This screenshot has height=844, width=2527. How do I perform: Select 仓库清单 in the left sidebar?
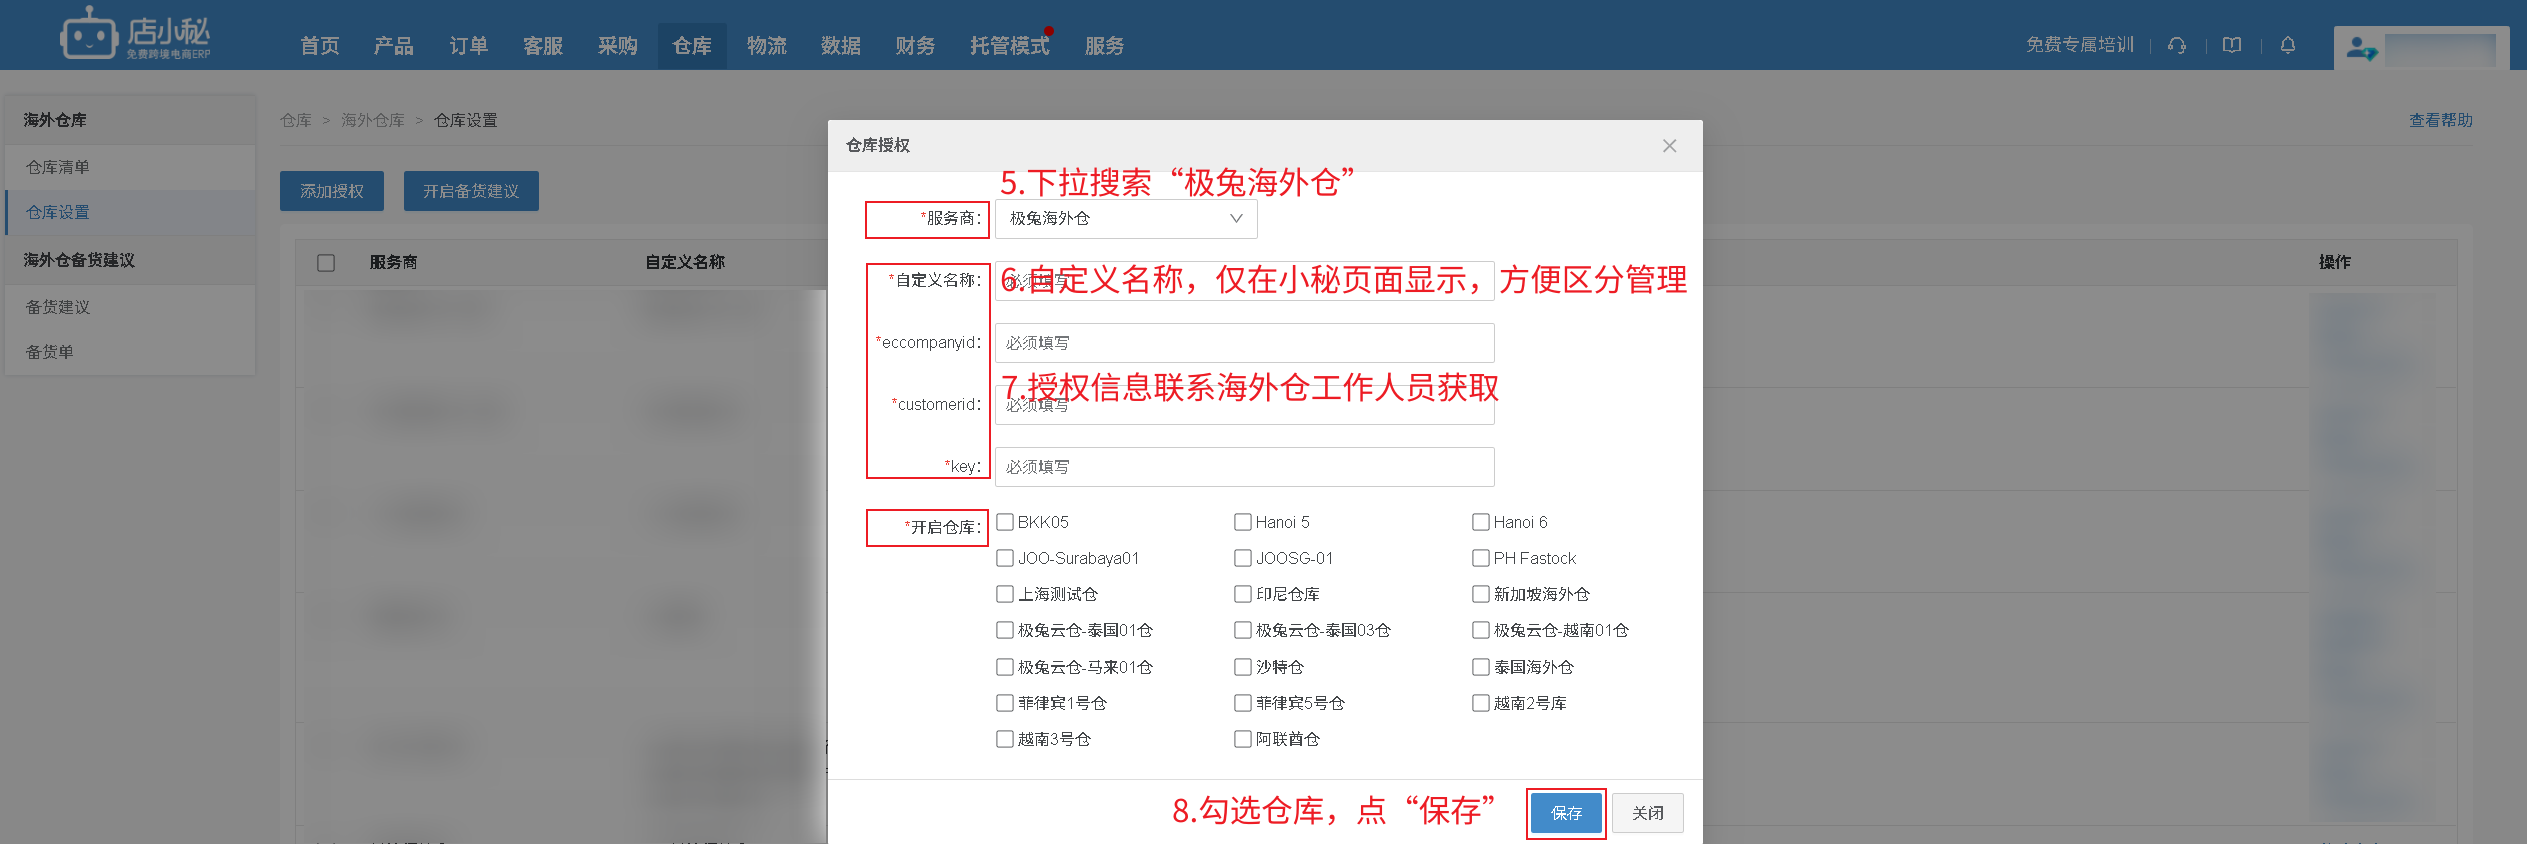(x=58, y=167)
